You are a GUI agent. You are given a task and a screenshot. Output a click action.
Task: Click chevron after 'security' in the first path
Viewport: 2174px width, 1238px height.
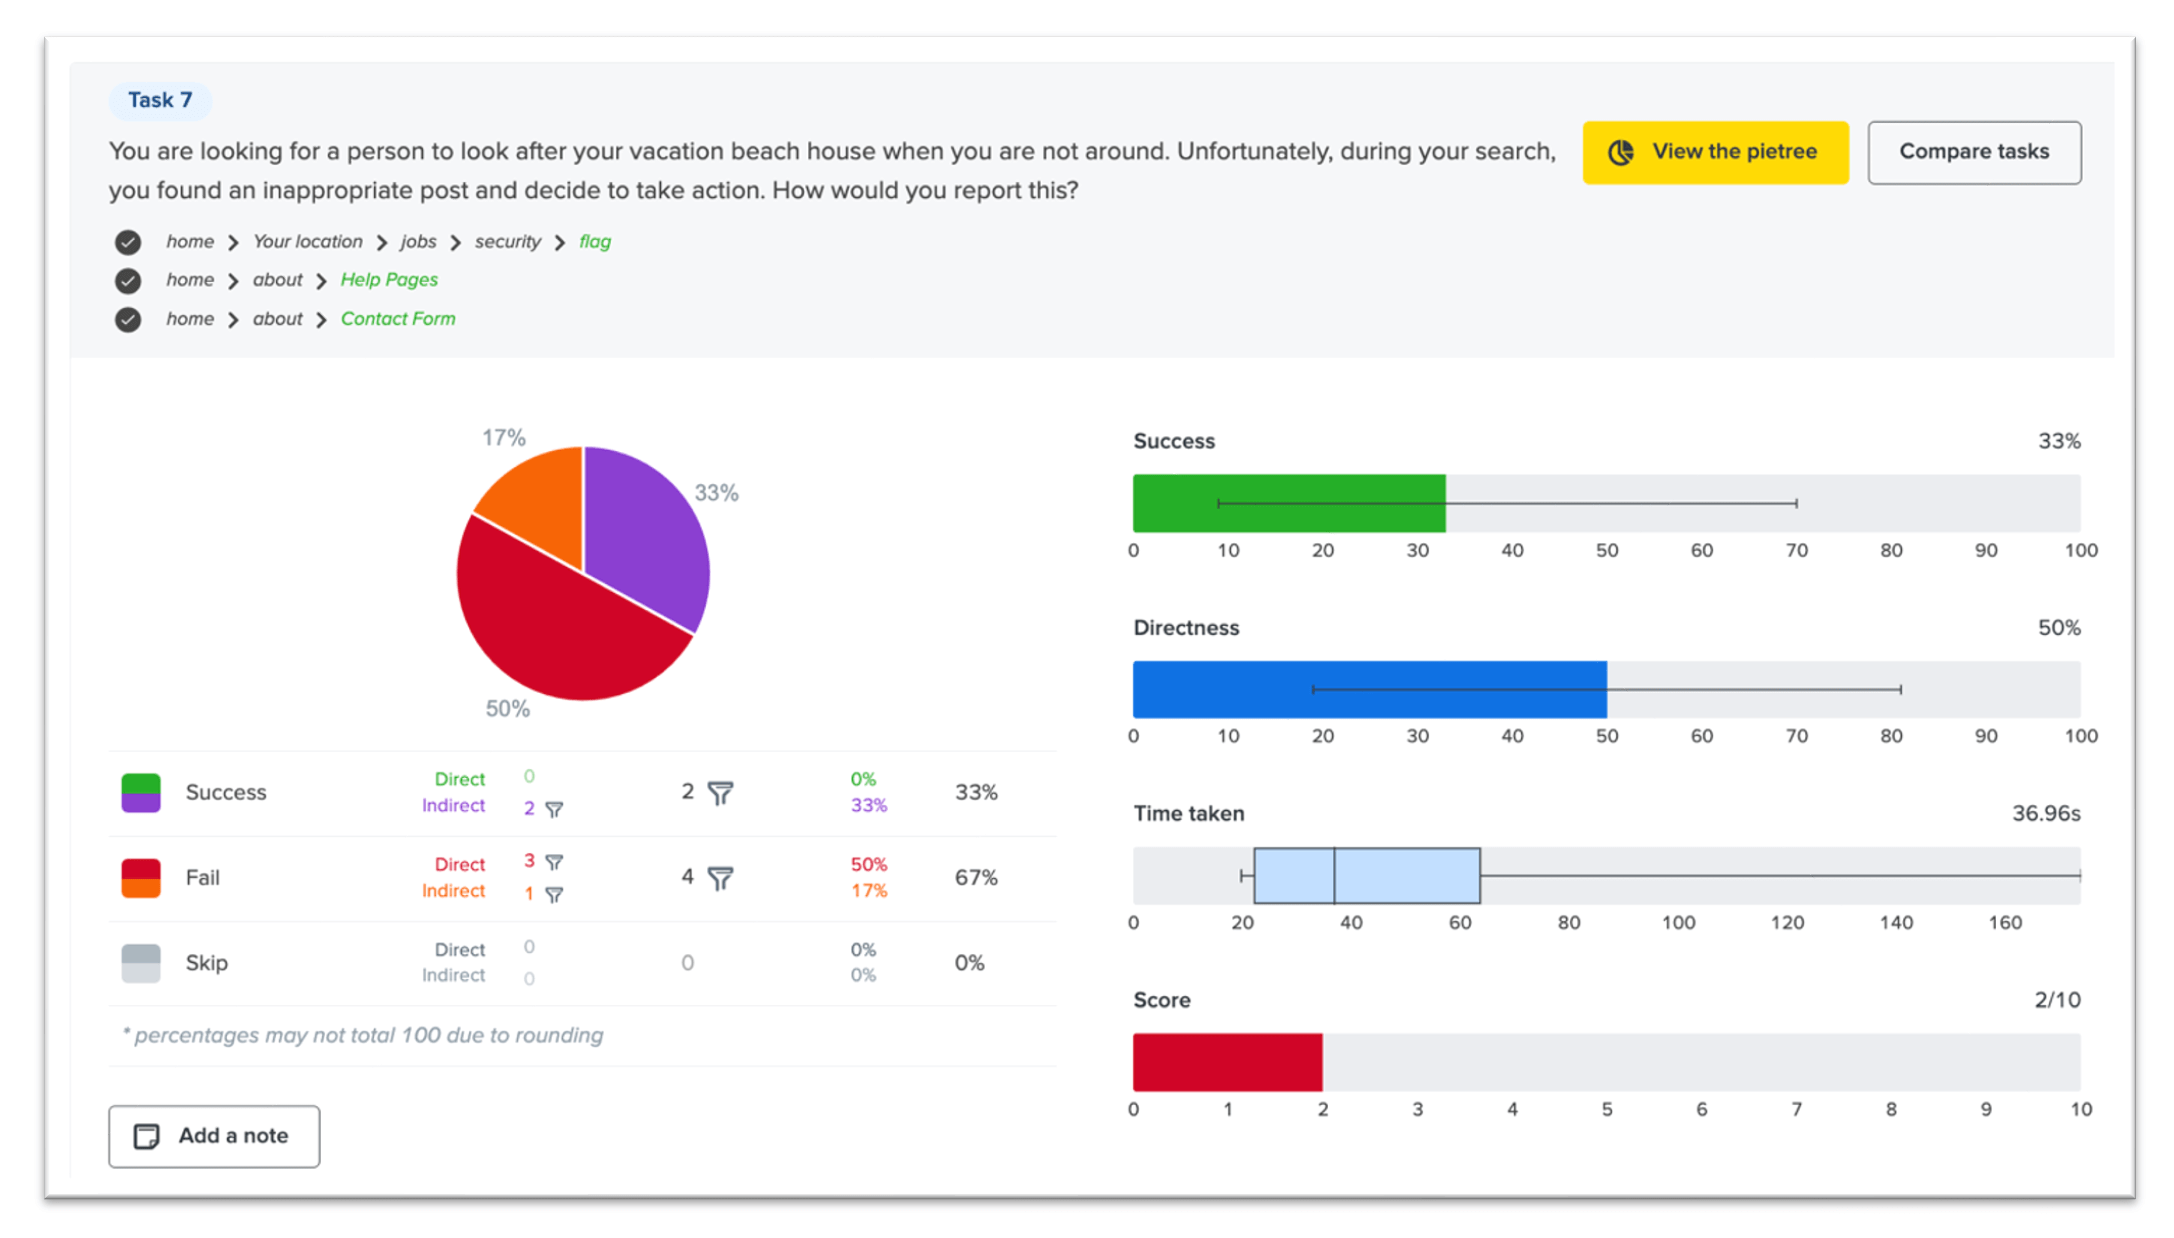point(560,243)
